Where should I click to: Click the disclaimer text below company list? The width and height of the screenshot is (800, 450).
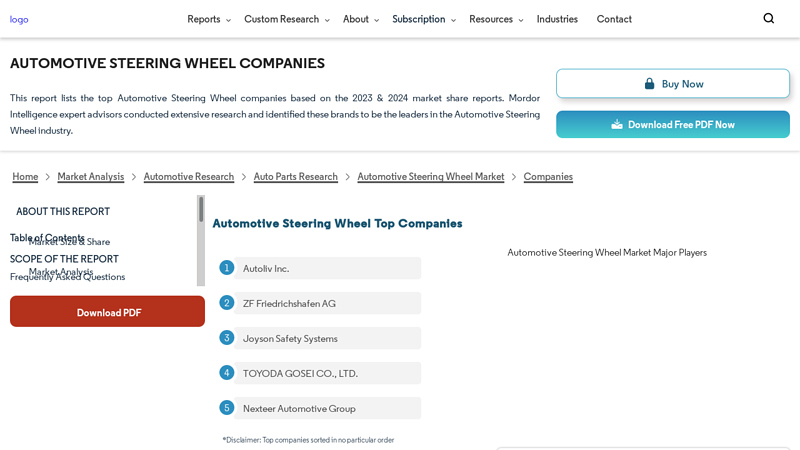308,440
